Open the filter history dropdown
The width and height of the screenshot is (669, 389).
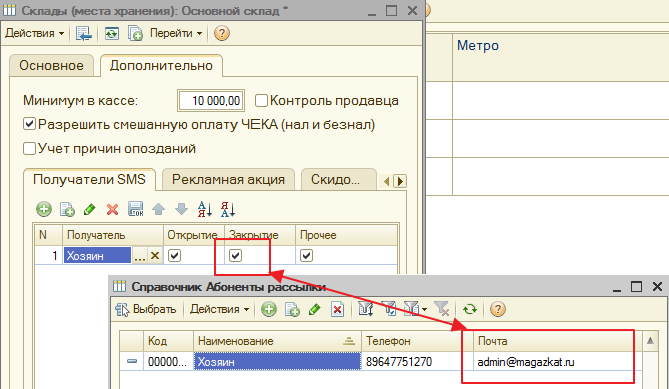point(415,309)
